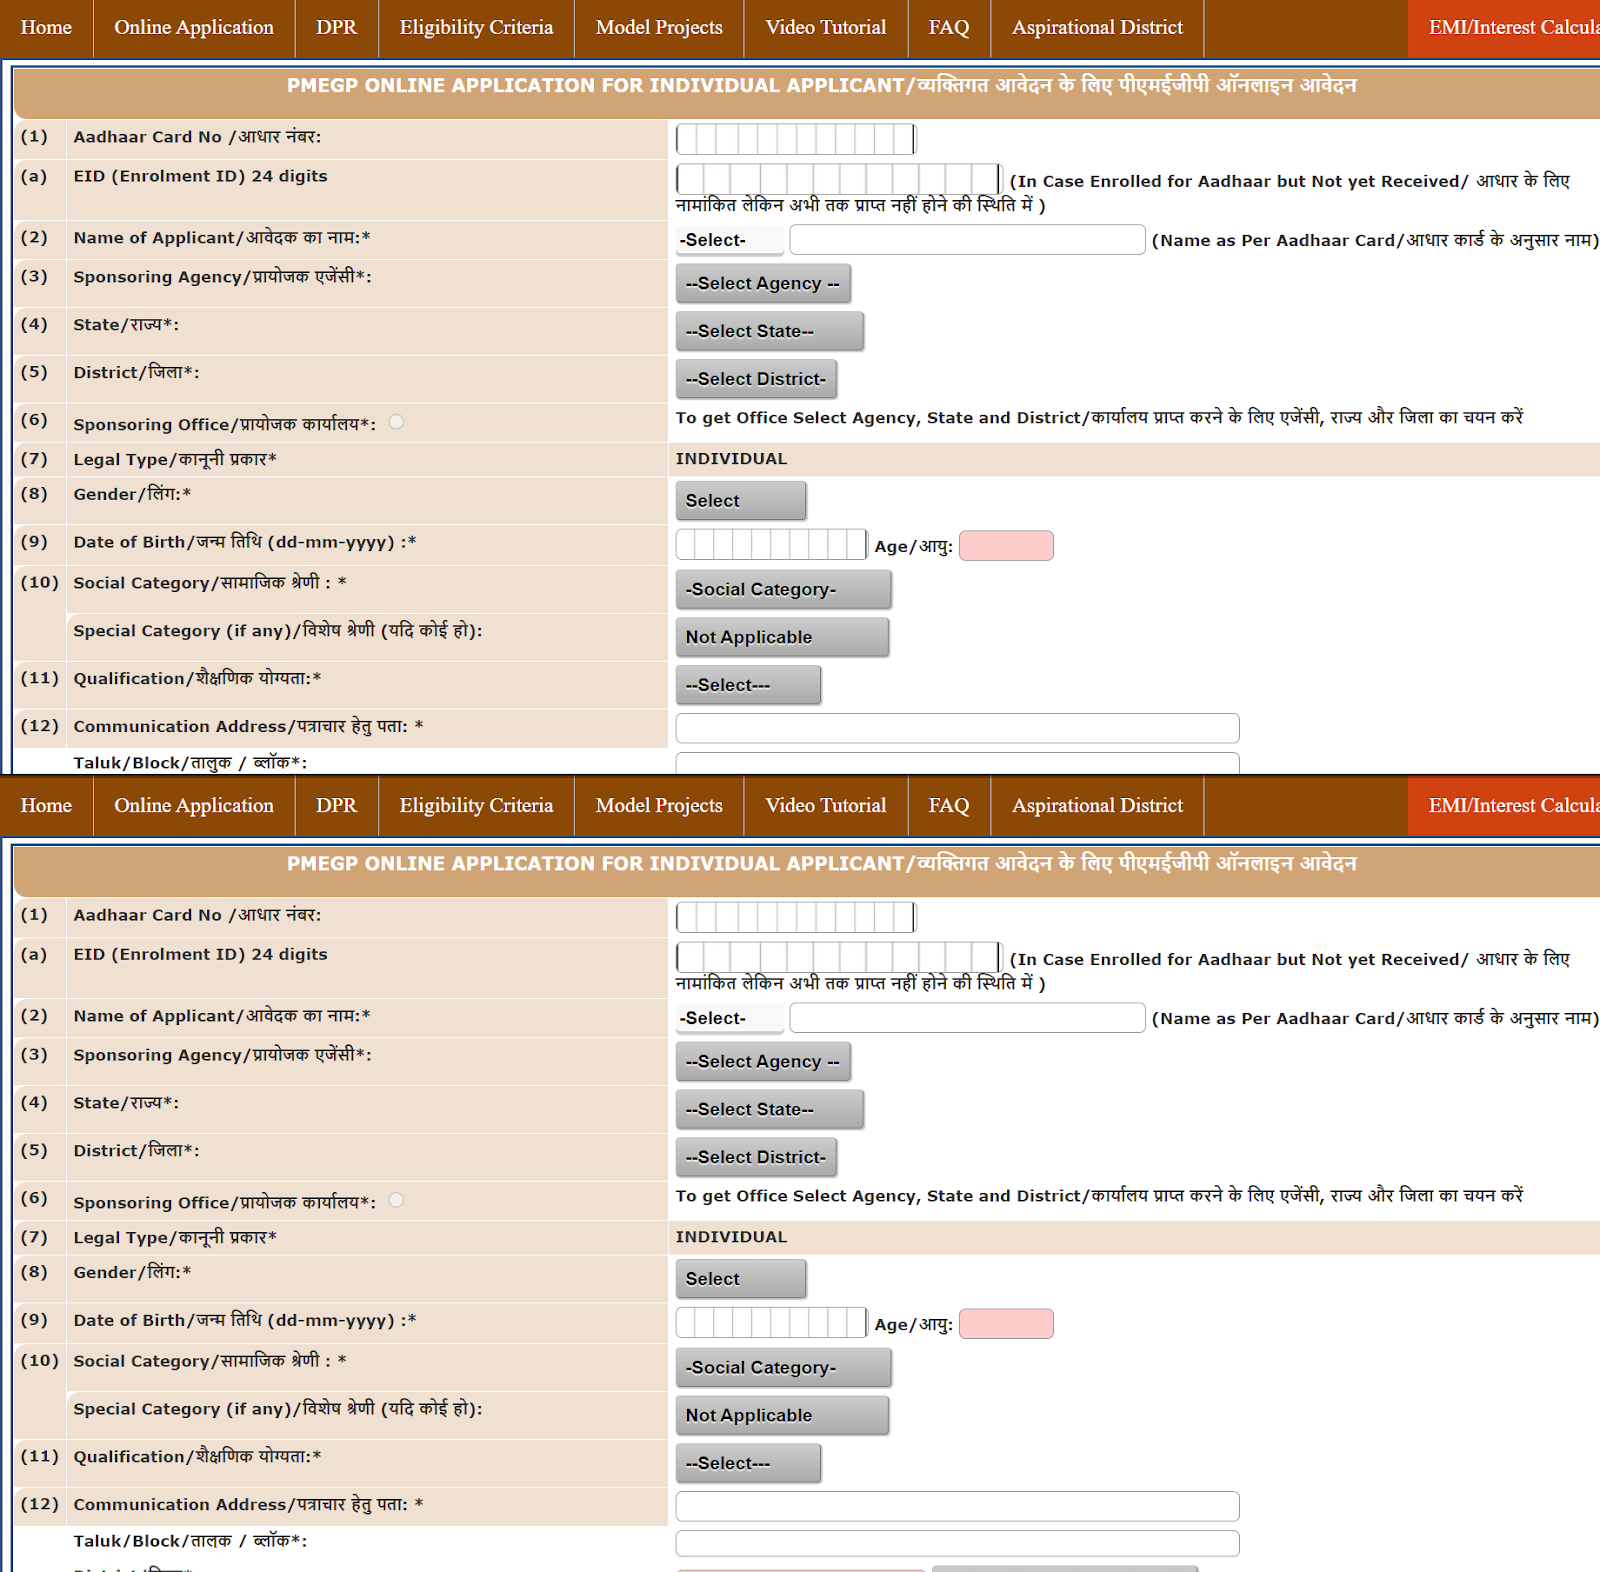1600x1572 pixels.
Task: Open Eligibility Criteria in the lower navigation bar
Action: (476, 806)
